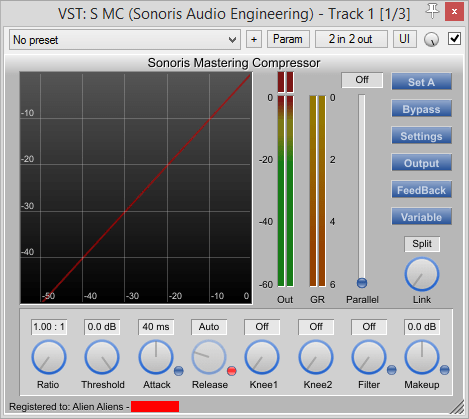469x419 pixels.
Task: Click the Threshold knob
Action: tap(102, 357)
